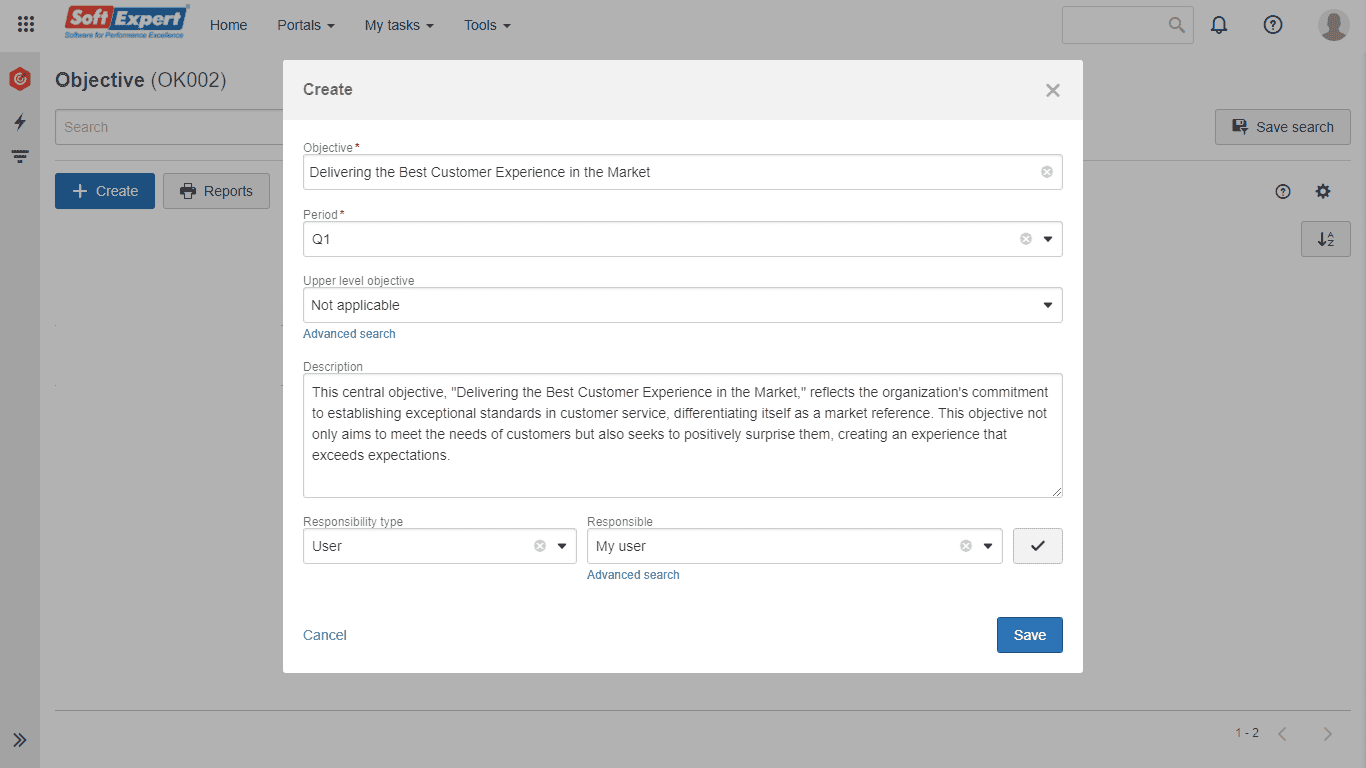Click Cancel in the Create dialog

click(x=325, y=635)
